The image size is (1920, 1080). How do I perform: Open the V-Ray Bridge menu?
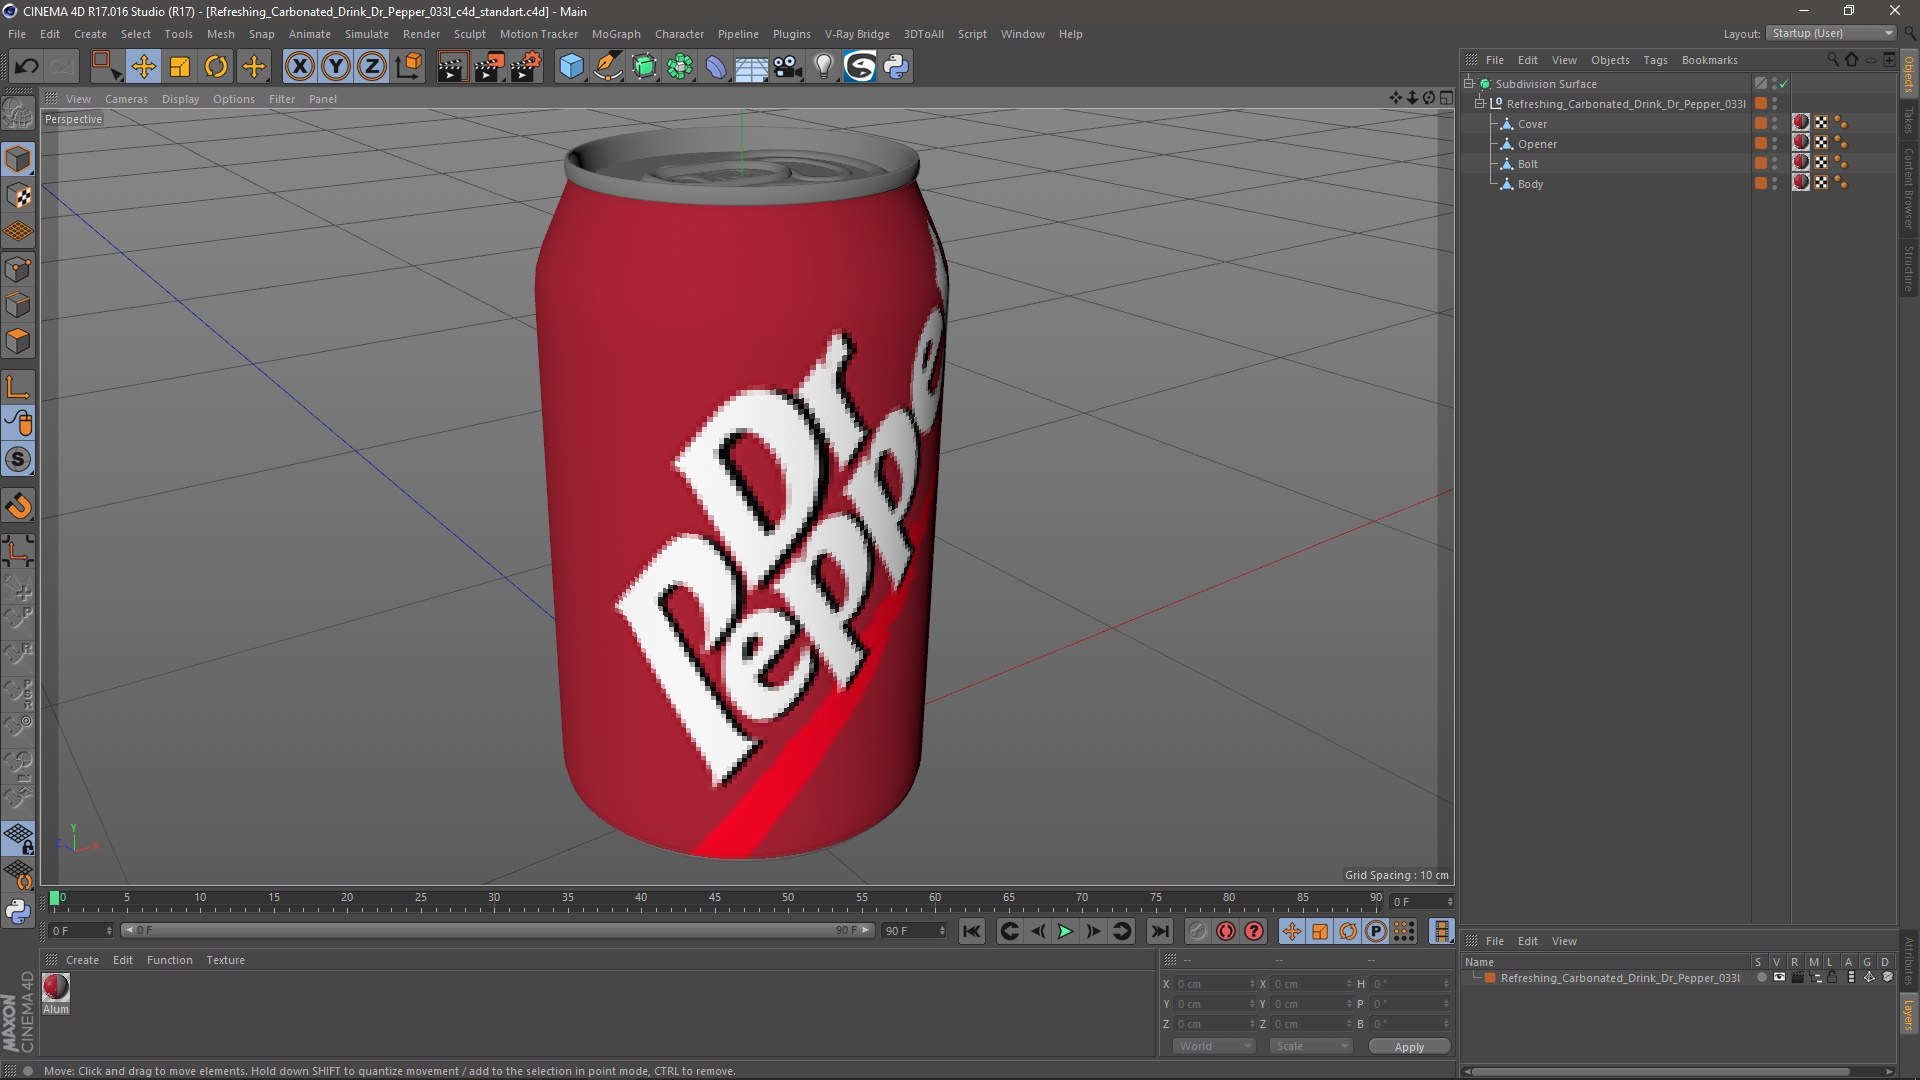[x=857, y=34]
